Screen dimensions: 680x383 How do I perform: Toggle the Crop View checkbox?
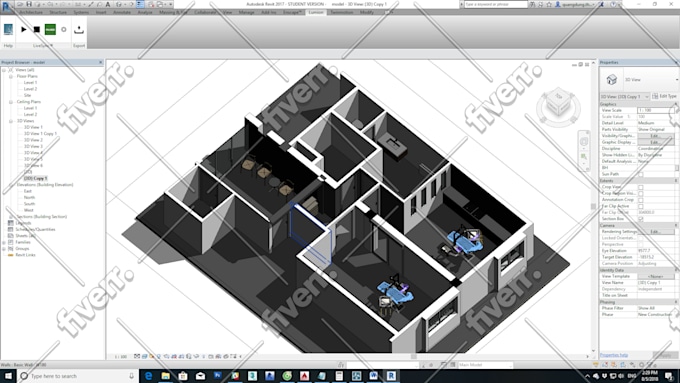point(641,187)
